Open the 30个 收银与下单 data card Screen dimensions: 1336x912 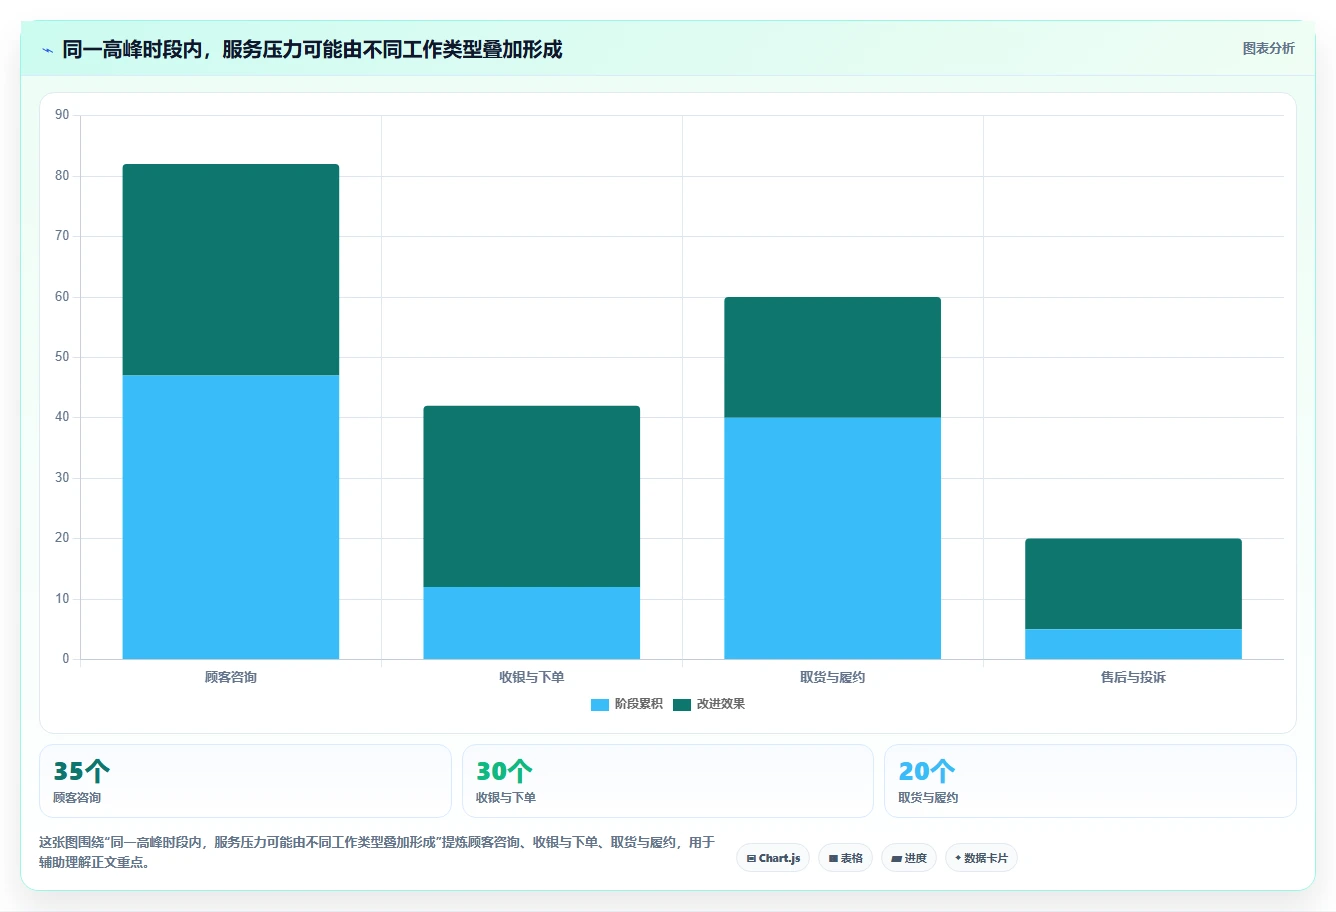click(x=668, y=781)
